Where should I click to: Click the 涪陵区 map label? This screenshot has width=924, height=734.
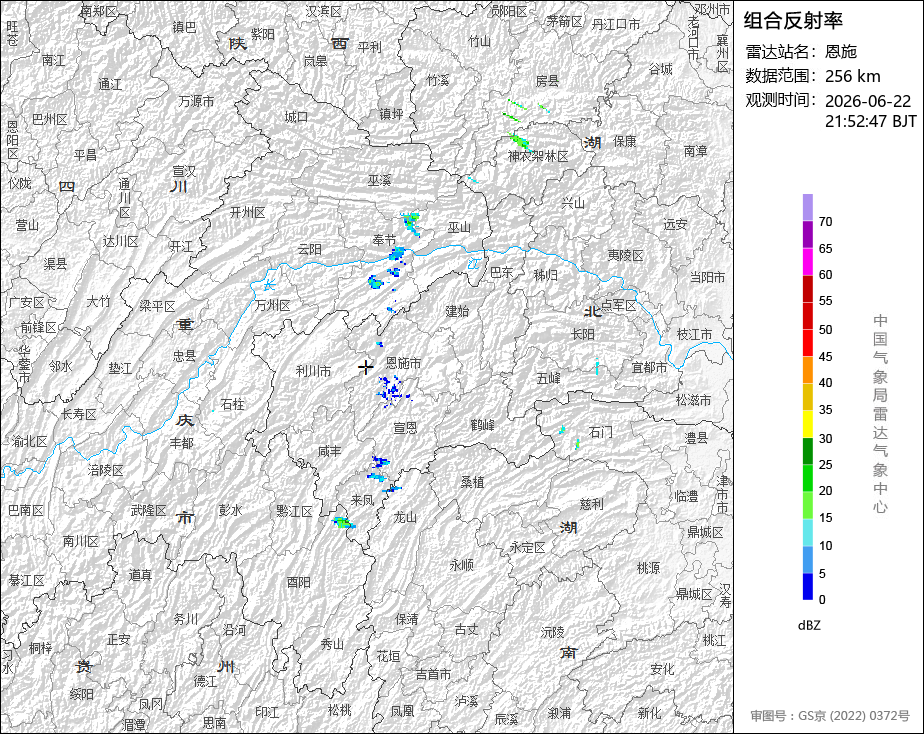coord(105,470)
